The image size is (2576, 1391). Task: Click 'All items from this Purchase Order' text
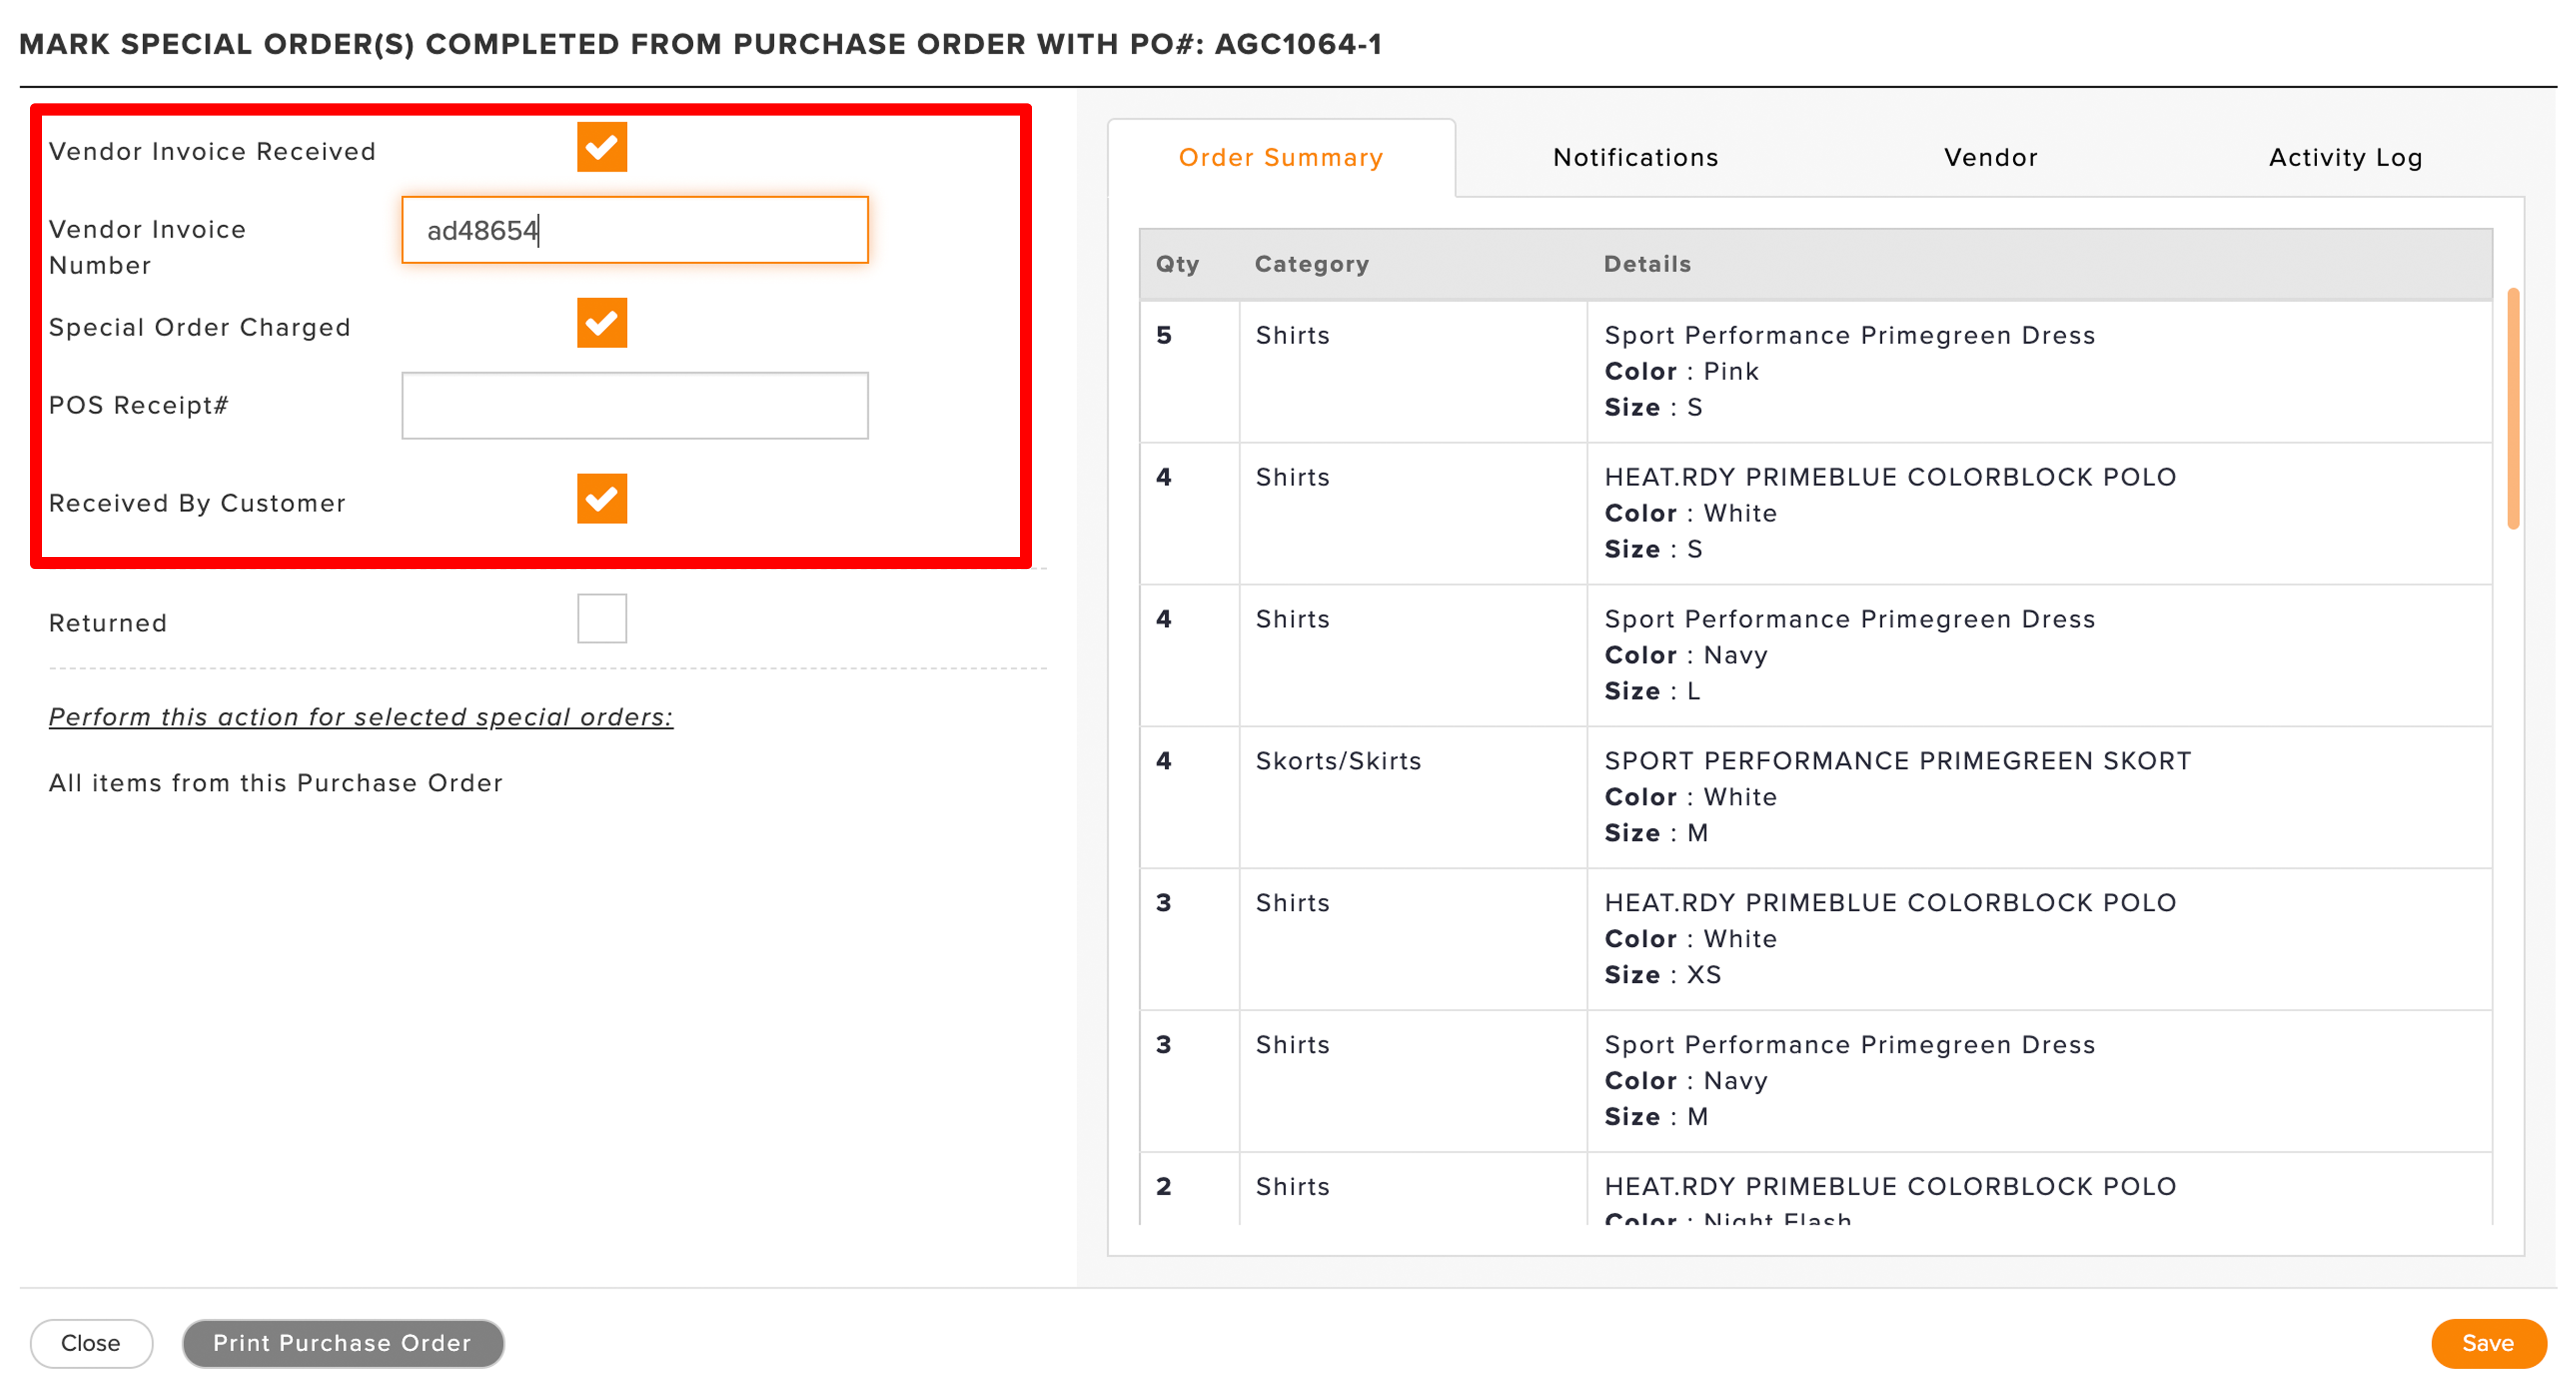276,783
